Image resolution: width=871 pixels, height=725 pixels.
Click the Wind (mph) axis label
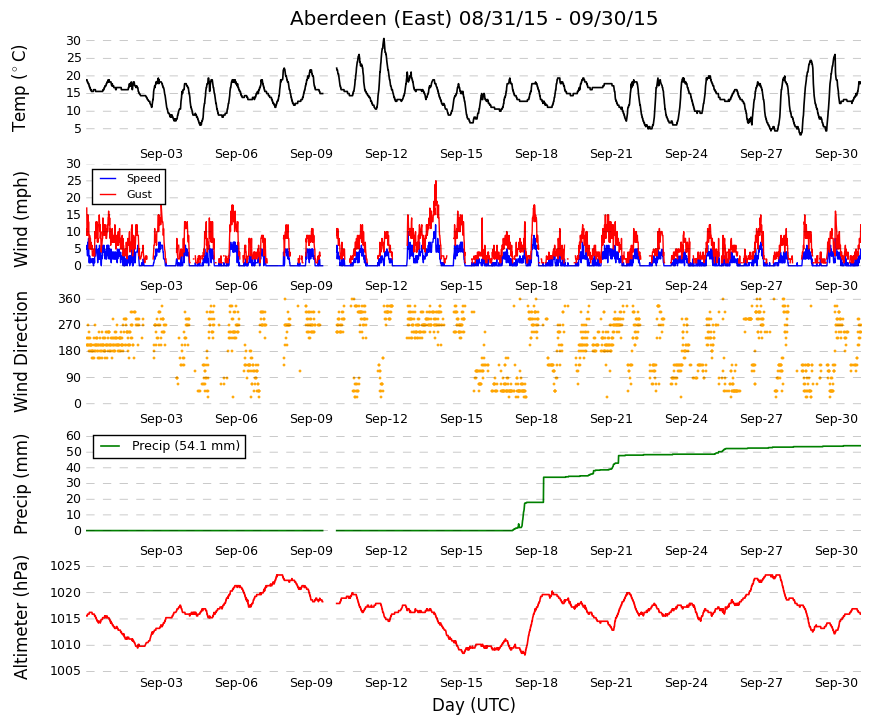click(x=20, y=219)
